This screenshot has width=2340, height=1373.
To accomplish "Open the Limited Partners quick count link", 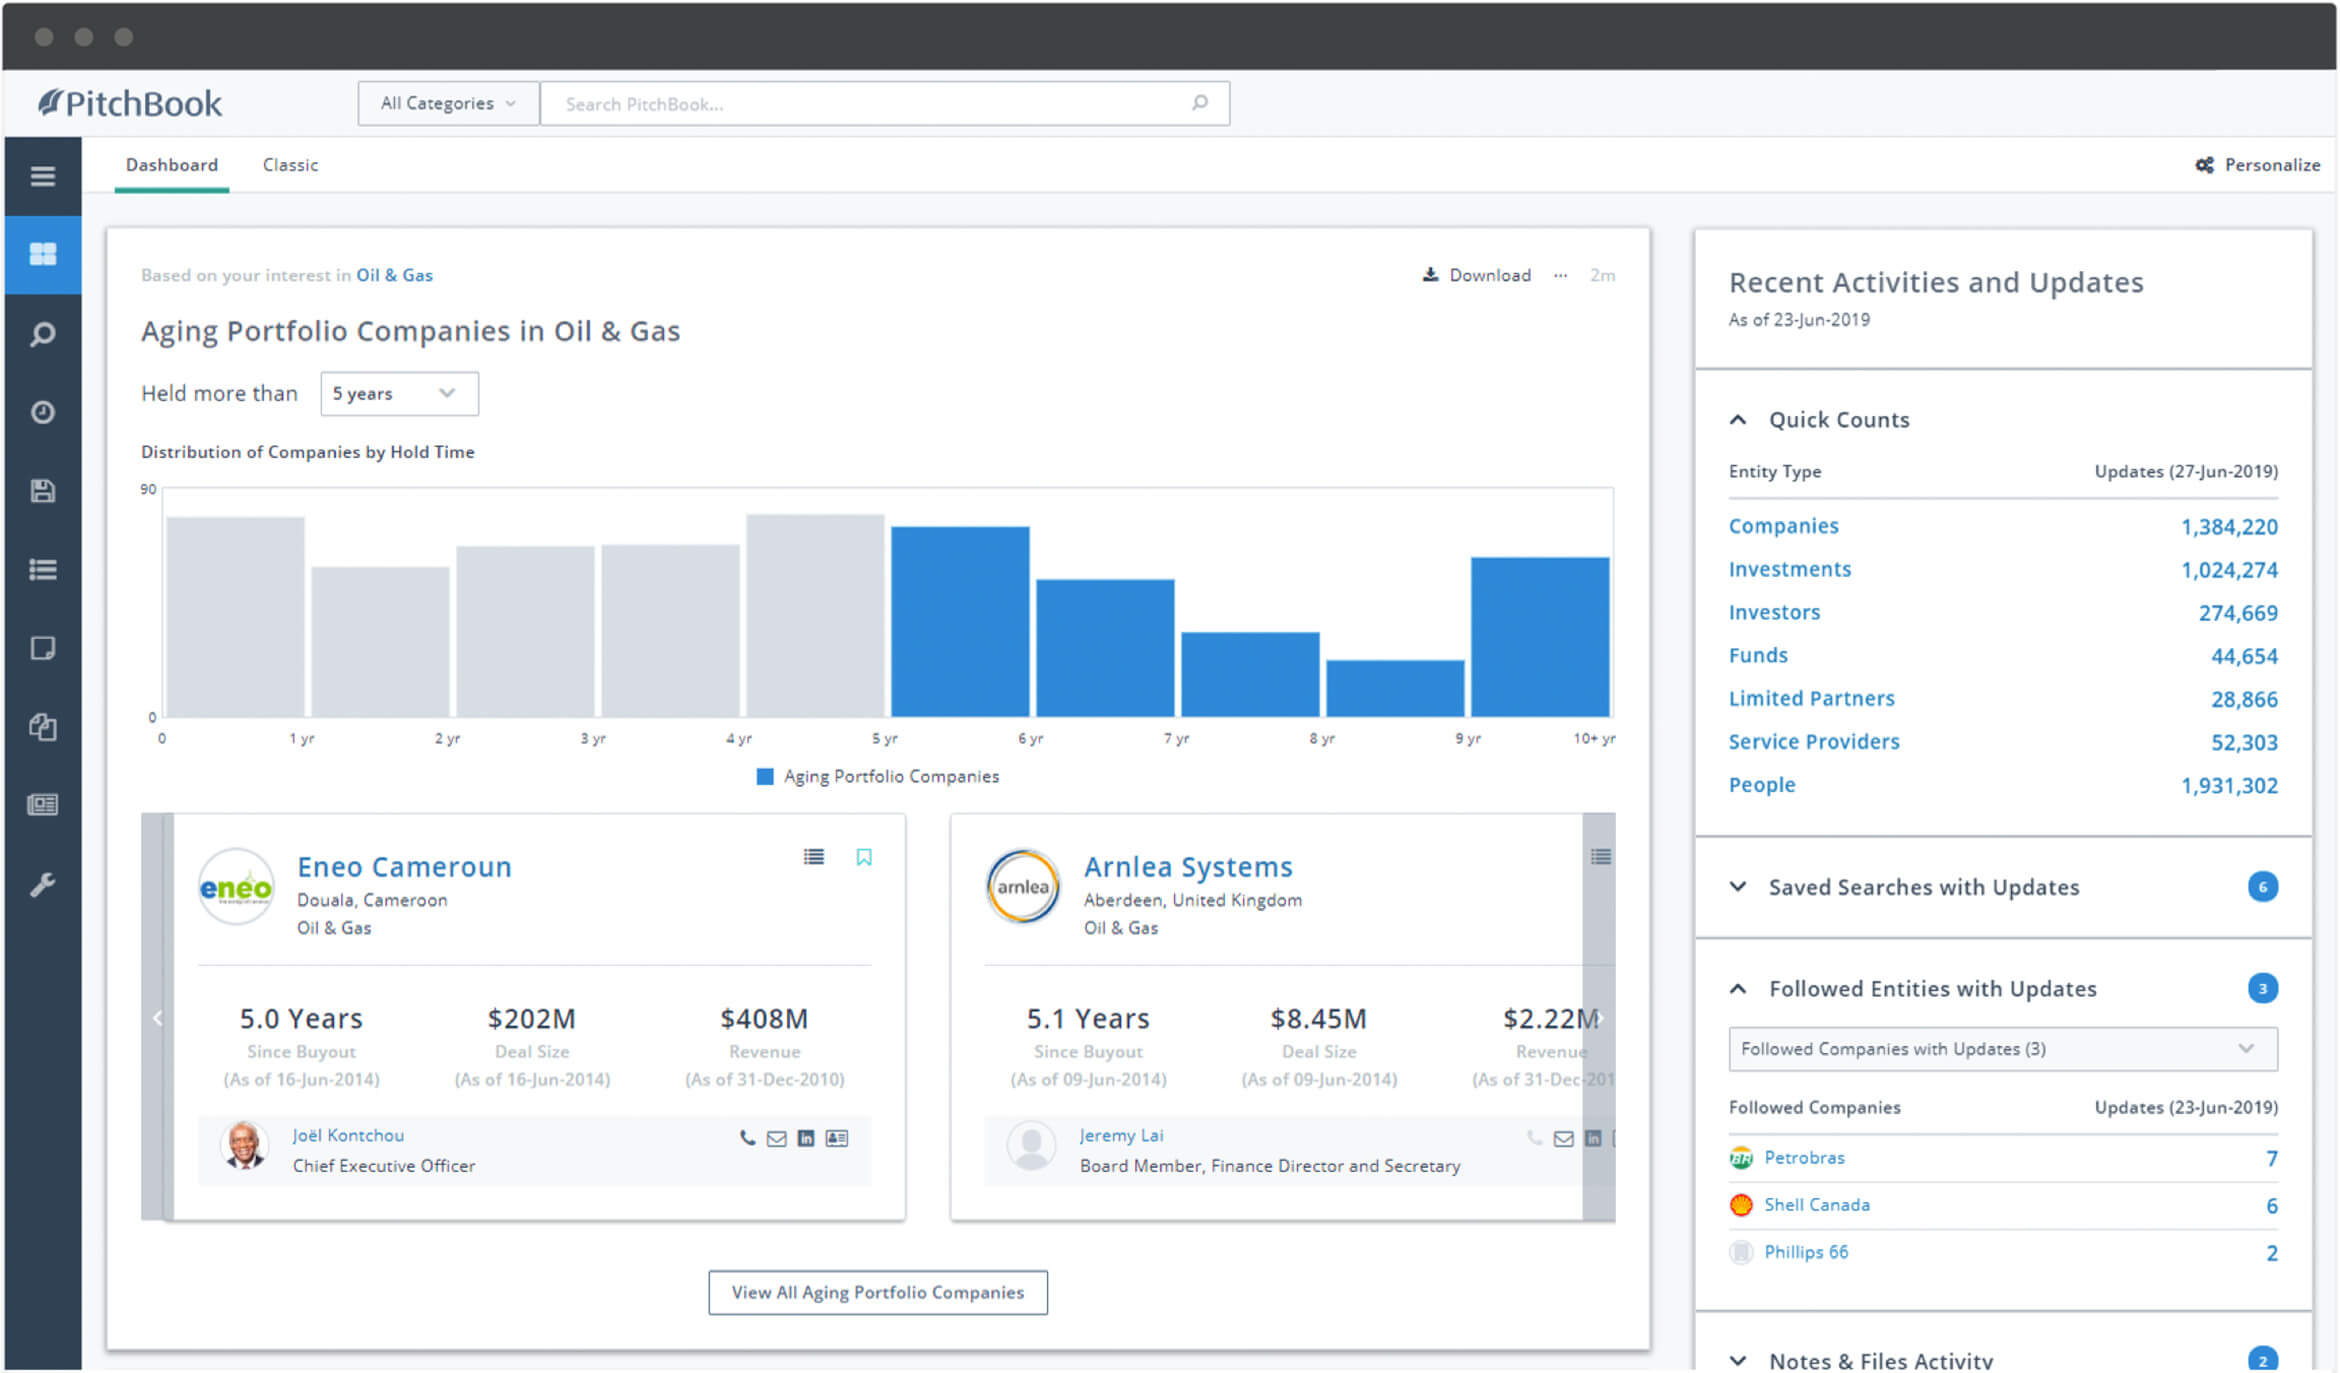I will (1811, 698).
